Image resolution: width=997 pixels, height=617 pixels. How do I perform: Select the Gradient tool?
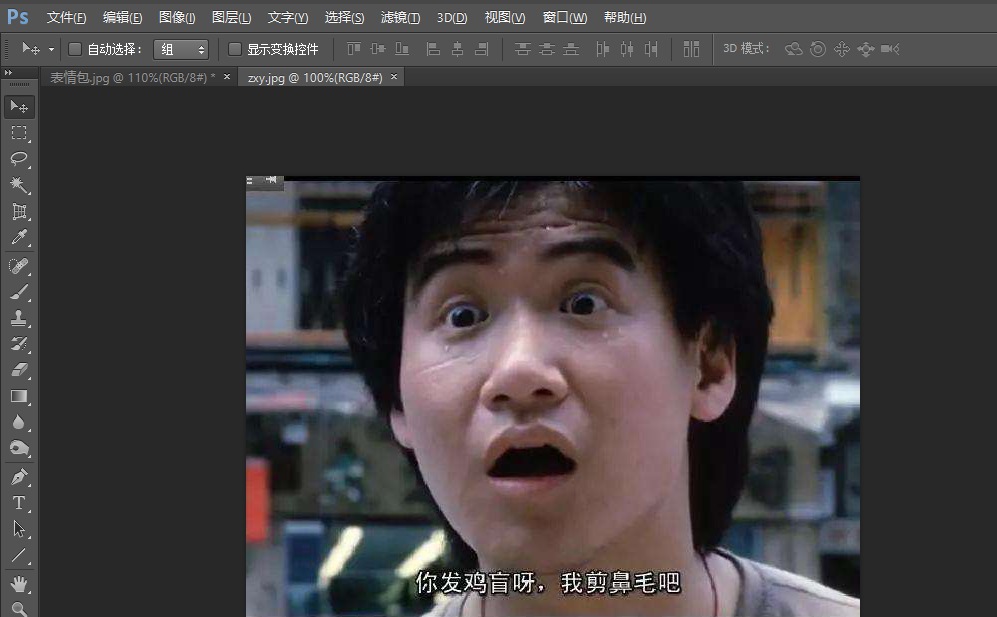point(19,396)
